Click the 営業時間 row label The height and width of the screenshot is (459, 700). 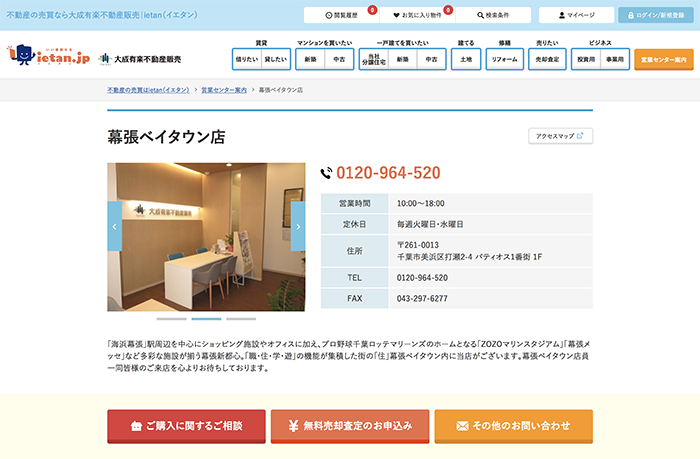pyautogui.click(x=354, y=204)
